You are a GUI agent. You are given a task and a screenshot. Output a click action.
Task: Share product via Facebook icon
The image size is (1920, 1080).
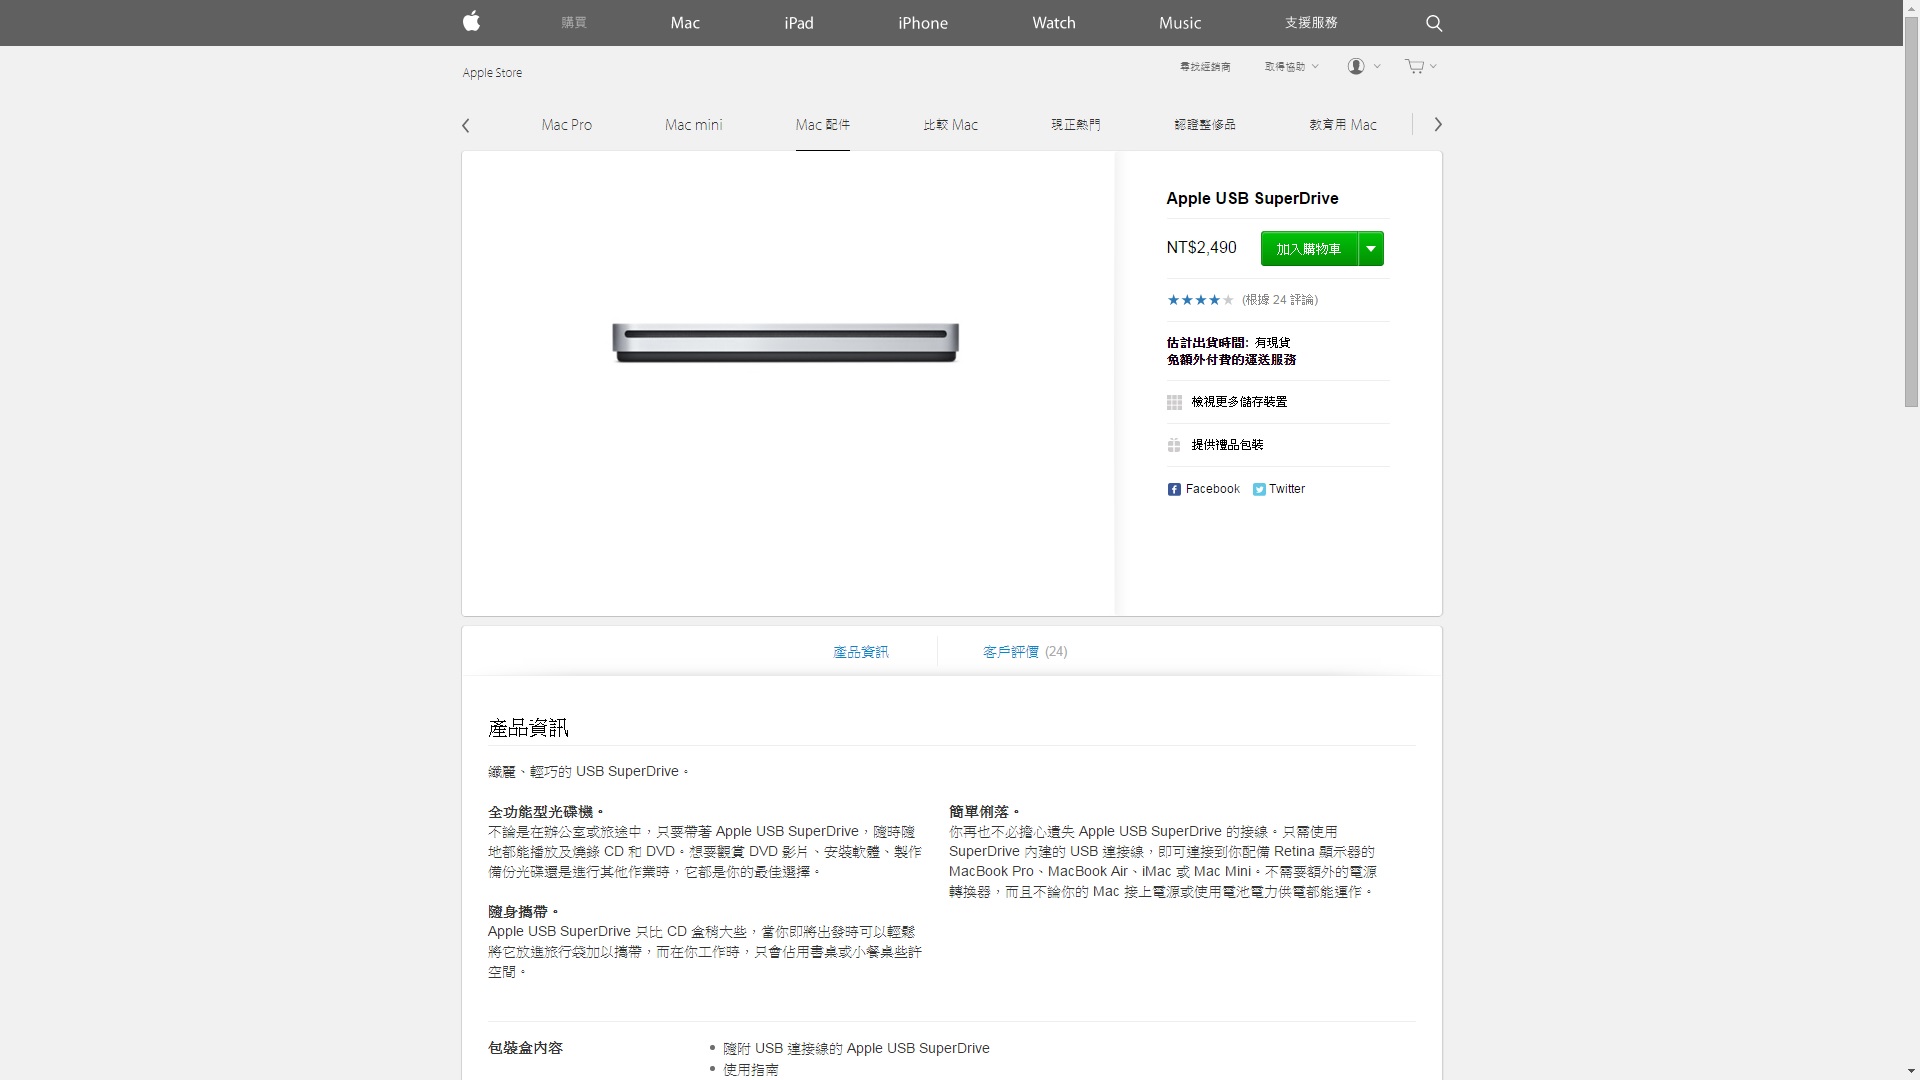point(1174,489)
